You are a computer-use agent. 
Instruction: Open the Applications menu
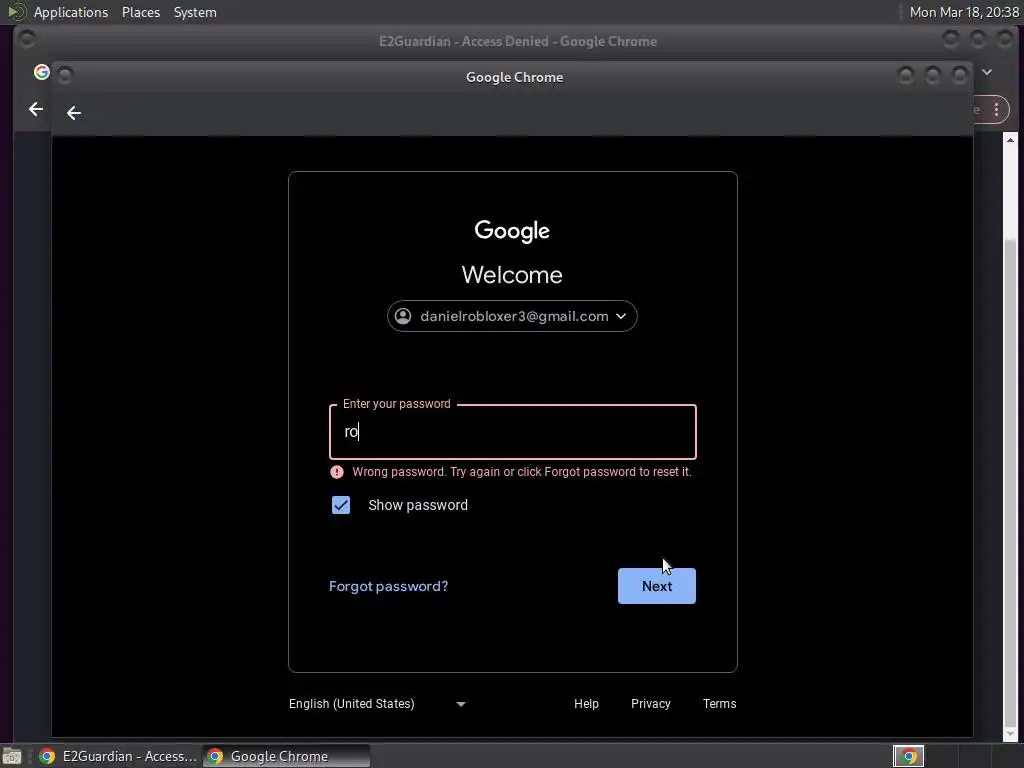pyautogui.click(x=71, y=12)
